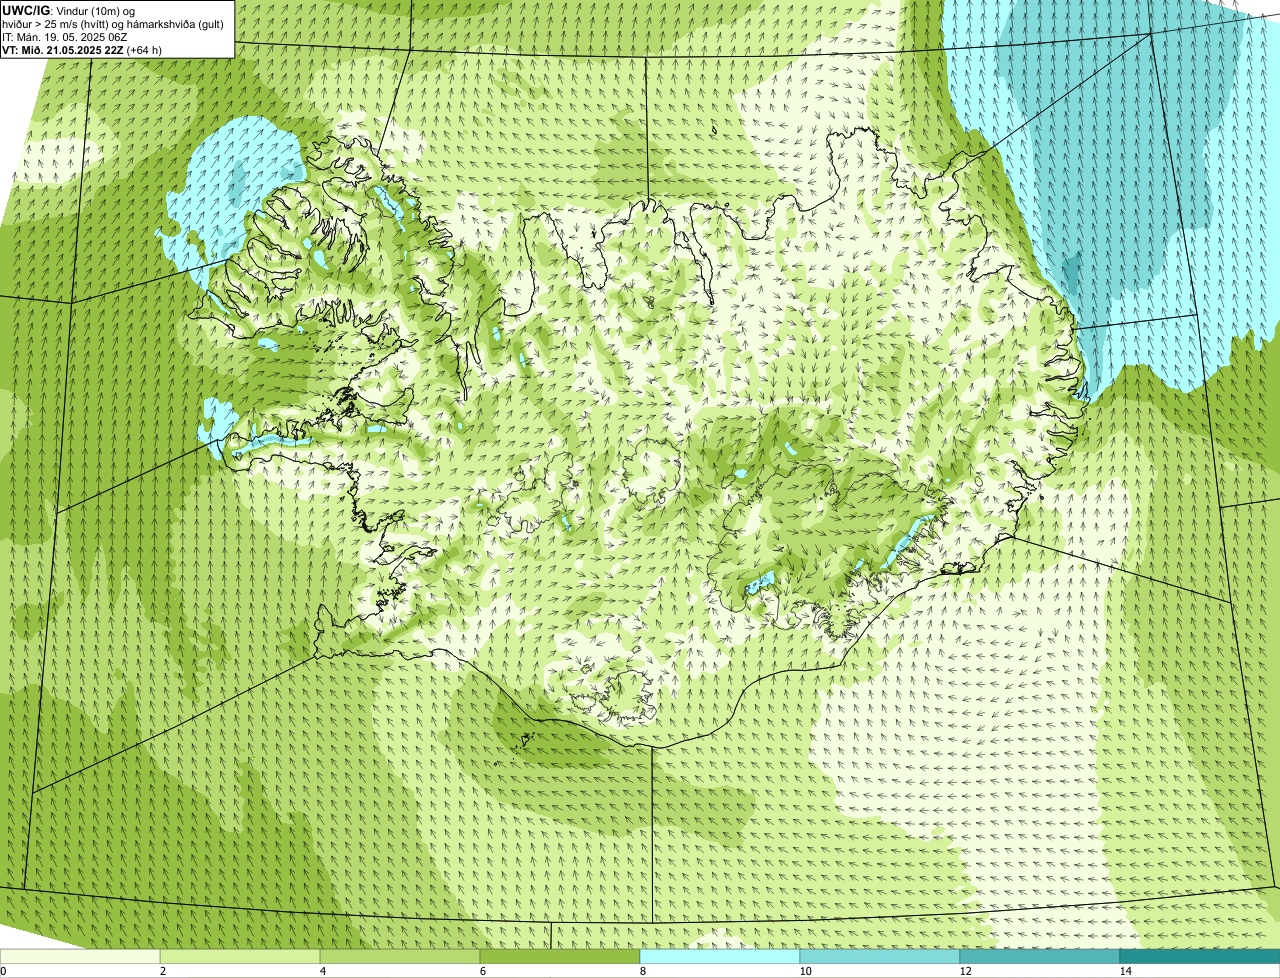Click the legend scale label '4'
The width and height of the screenshot is (1280, 978).
(322, 971)
